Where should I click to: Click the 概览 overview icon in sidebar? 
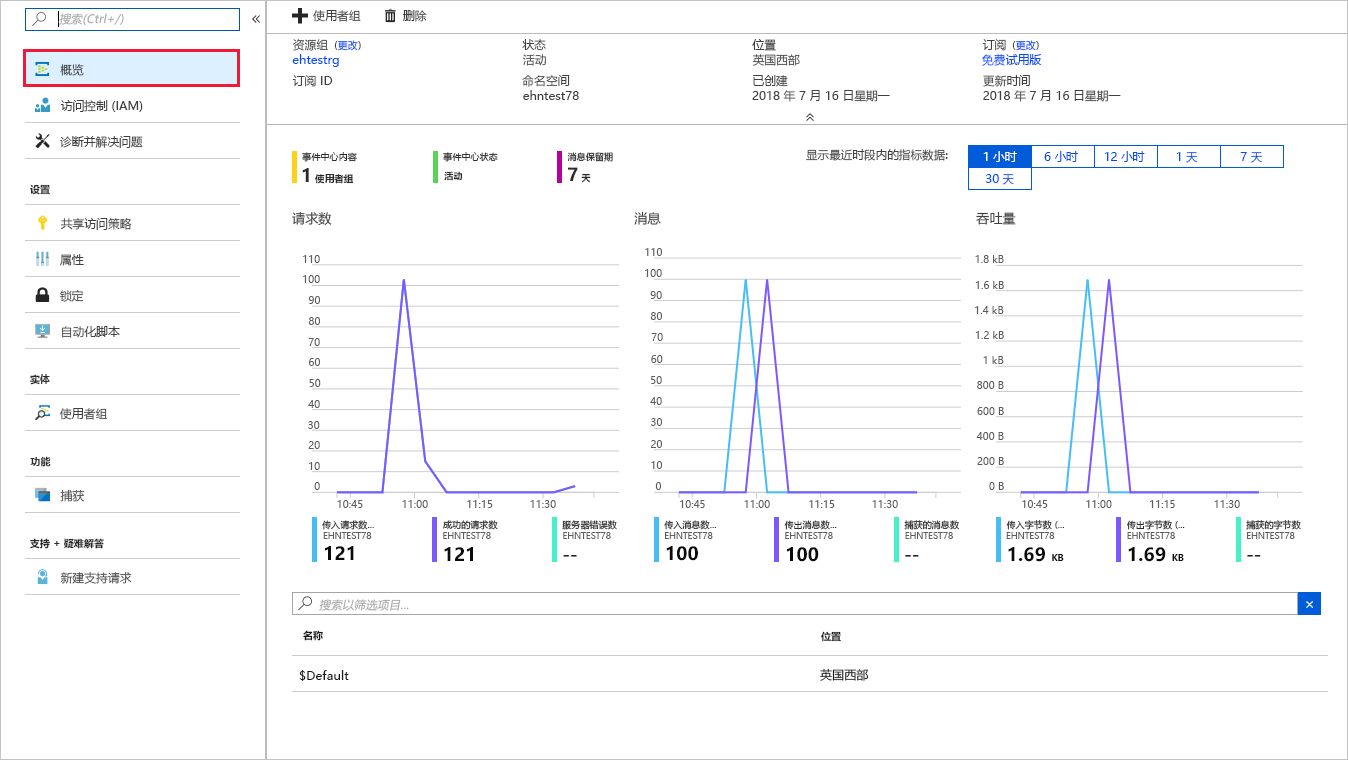click(x=42, y=69)
